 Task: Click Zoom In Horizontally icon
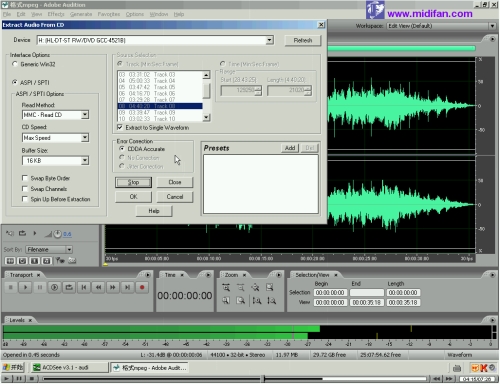226,287
